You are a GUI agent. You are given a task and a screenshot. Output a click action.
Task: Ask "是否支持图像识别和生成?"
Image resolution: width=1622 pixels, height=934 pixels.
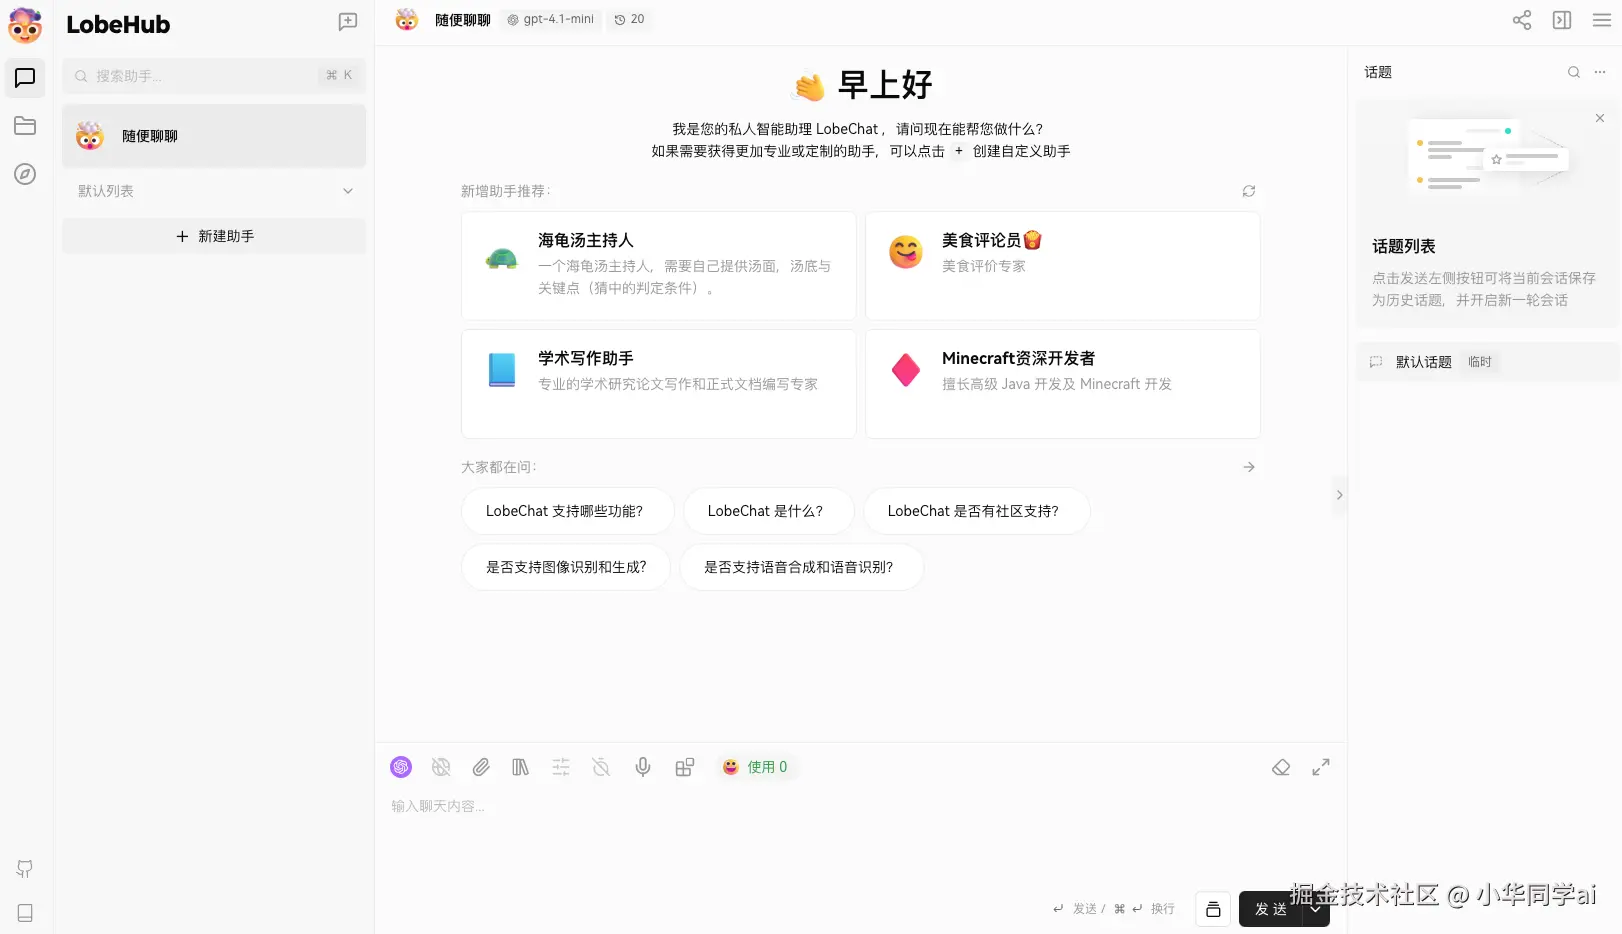pyautogui.click(x=566, y=567)
